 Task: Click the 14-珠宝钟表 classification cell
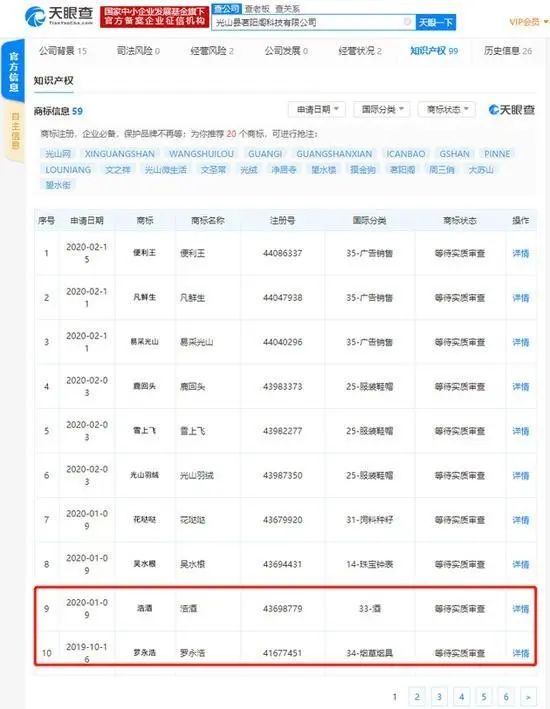(370, 564)
